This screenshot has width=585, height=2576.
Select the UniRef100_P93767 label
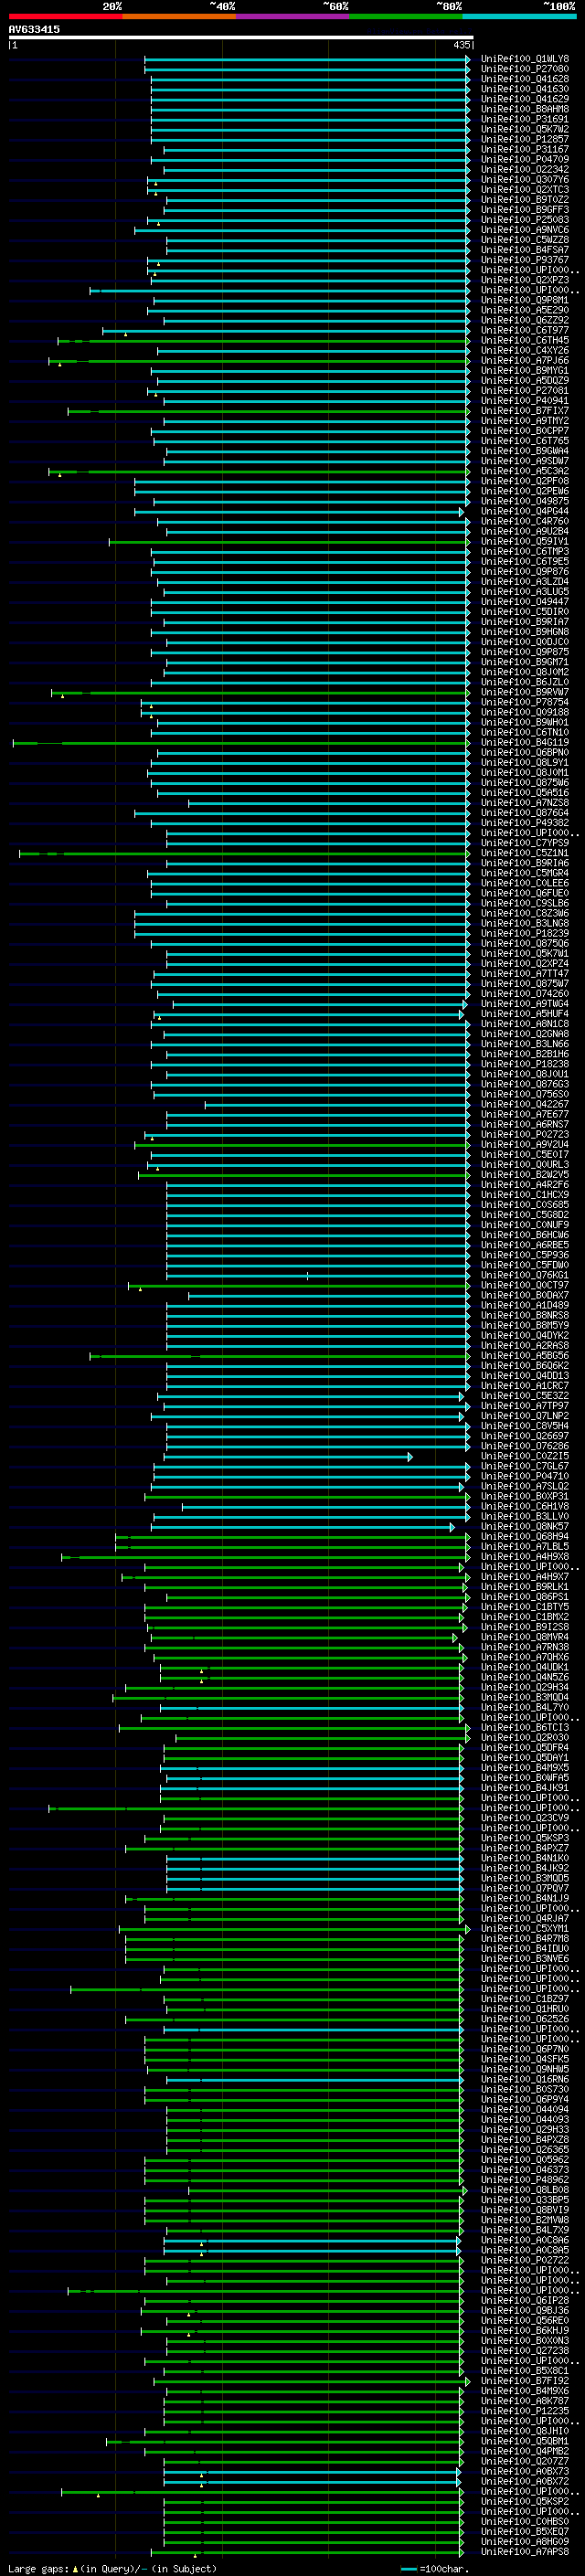tap(525, 260)
